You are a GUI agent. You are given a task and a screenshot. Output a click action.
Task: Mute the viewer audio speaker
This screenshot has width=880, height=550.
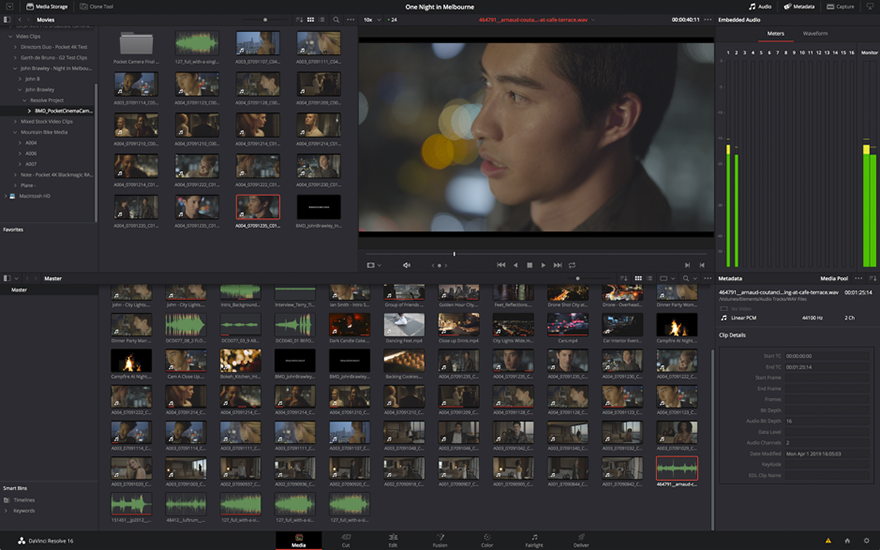coord(406,265)
